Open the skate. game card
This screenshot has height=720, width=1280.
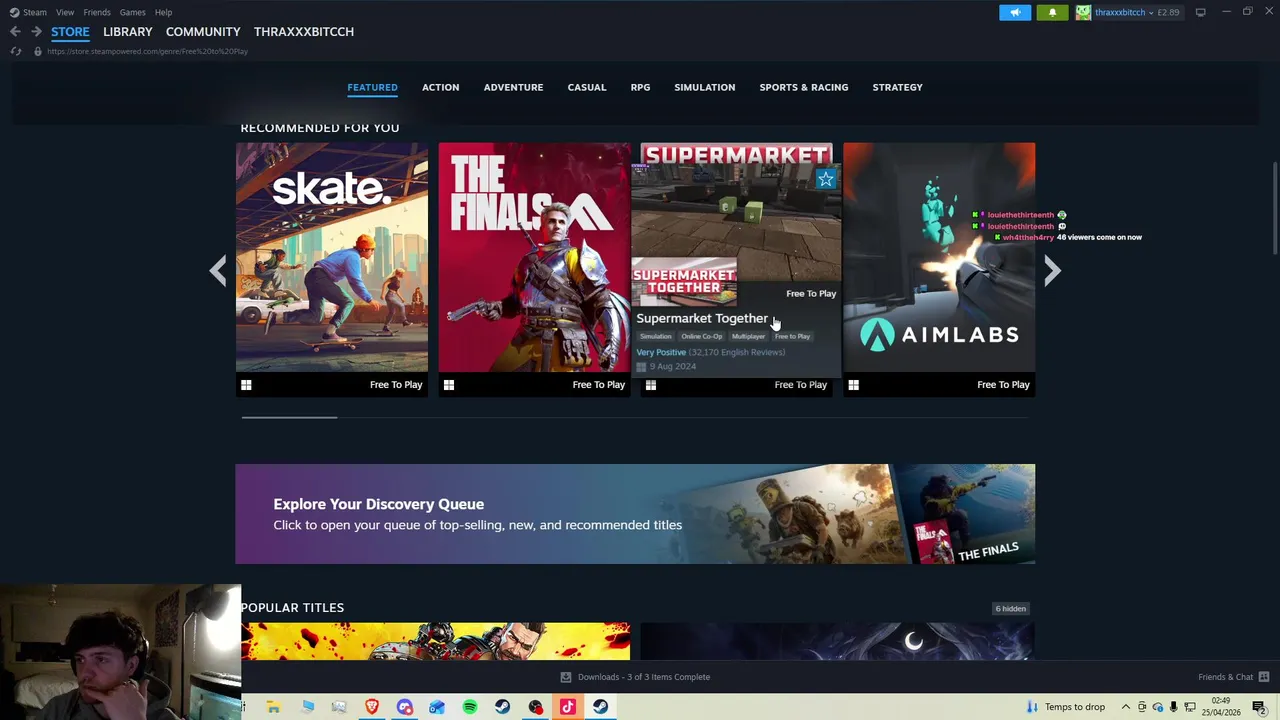[x=332, y=269]
